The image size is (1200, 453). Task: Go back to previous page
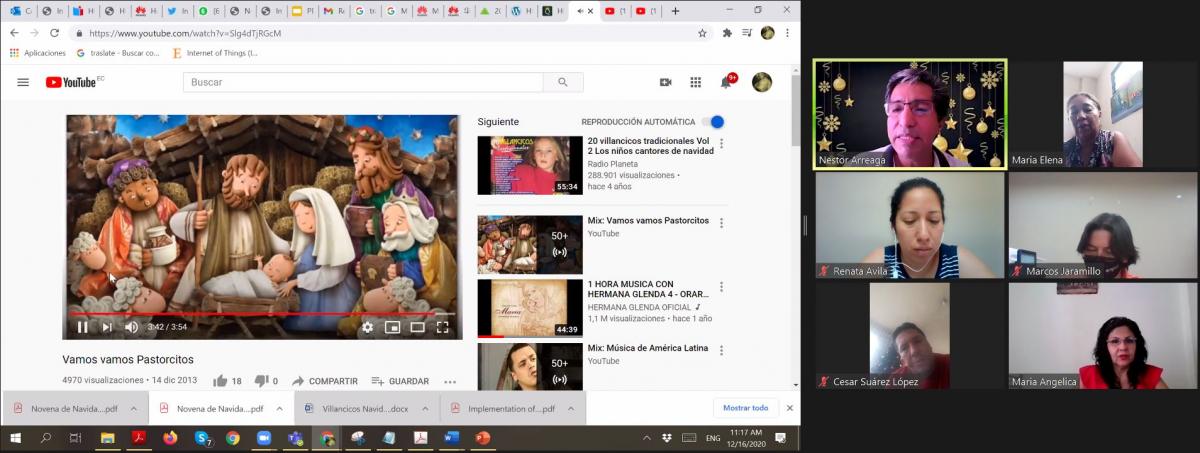(x=14, y=33)
